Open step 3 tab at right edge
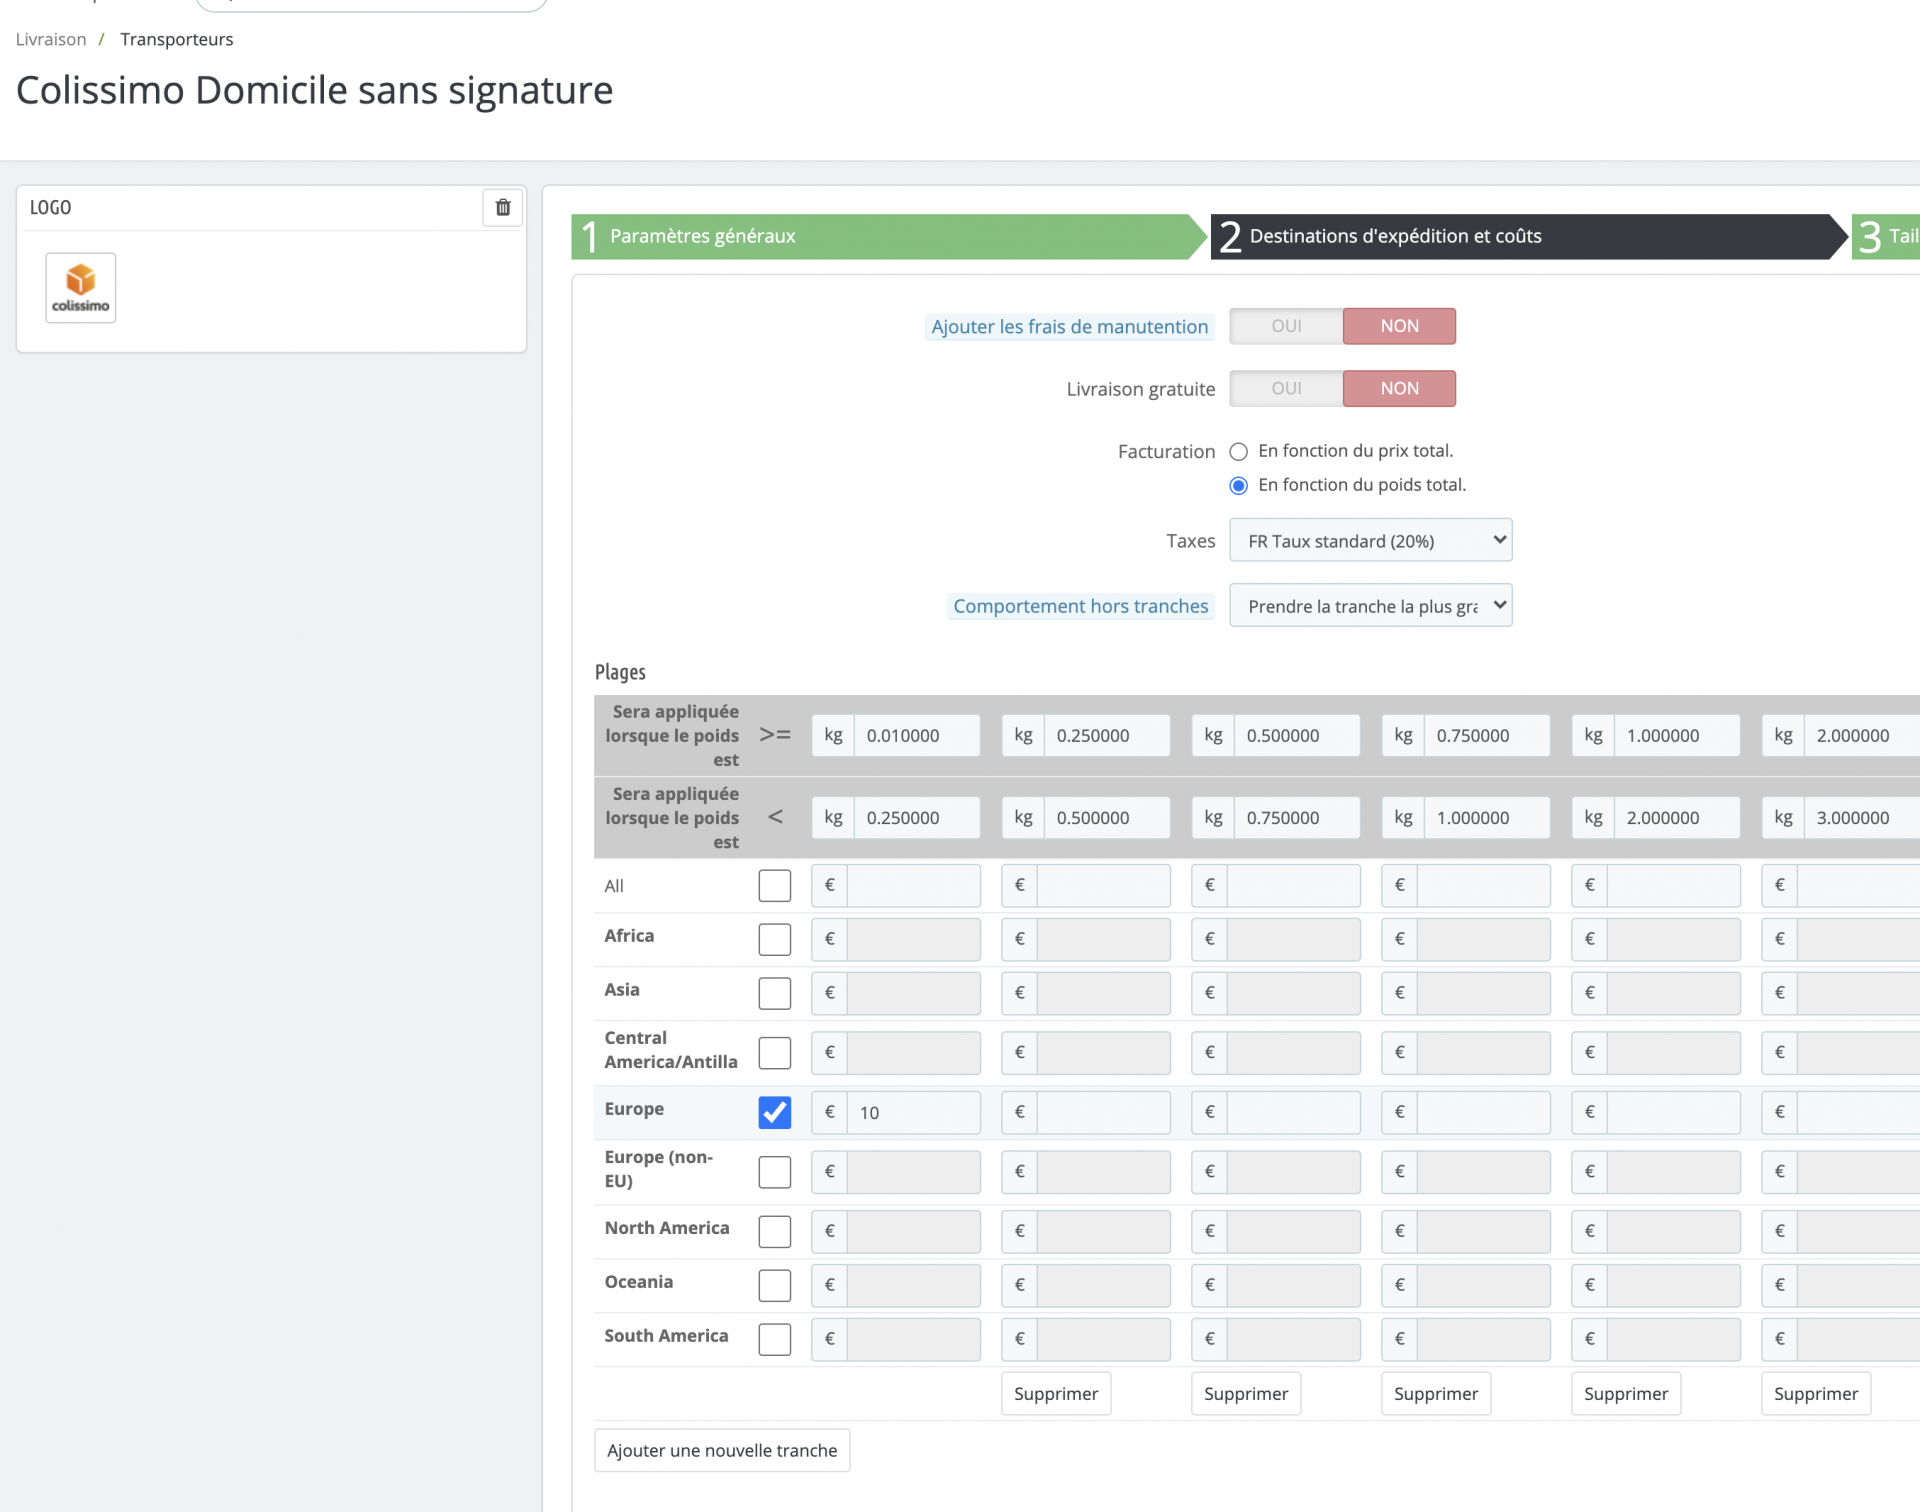1920x1512 pixels. 1888,236
